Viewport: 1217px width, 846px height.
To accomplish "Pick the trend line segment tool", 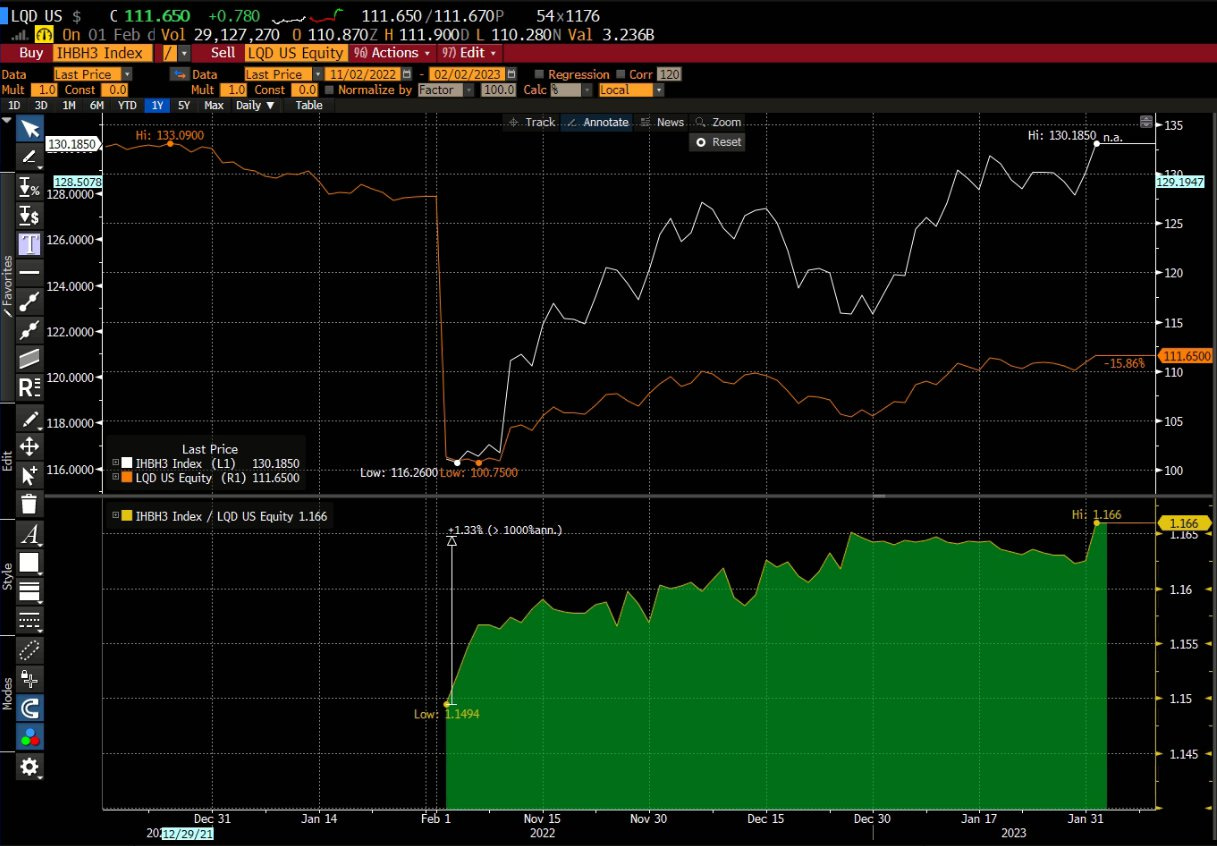I will 30,301.
